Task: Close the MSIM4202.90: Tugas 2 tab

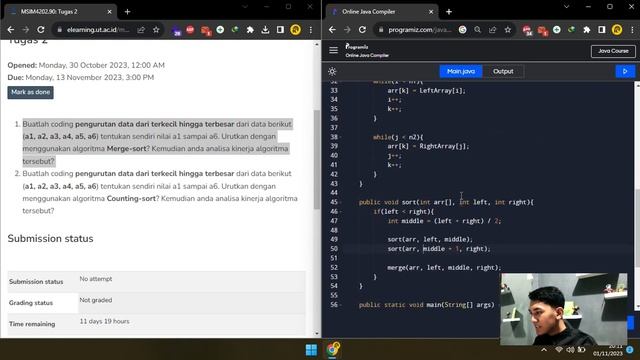Action: pyautogui.click(x=109, y=12)
